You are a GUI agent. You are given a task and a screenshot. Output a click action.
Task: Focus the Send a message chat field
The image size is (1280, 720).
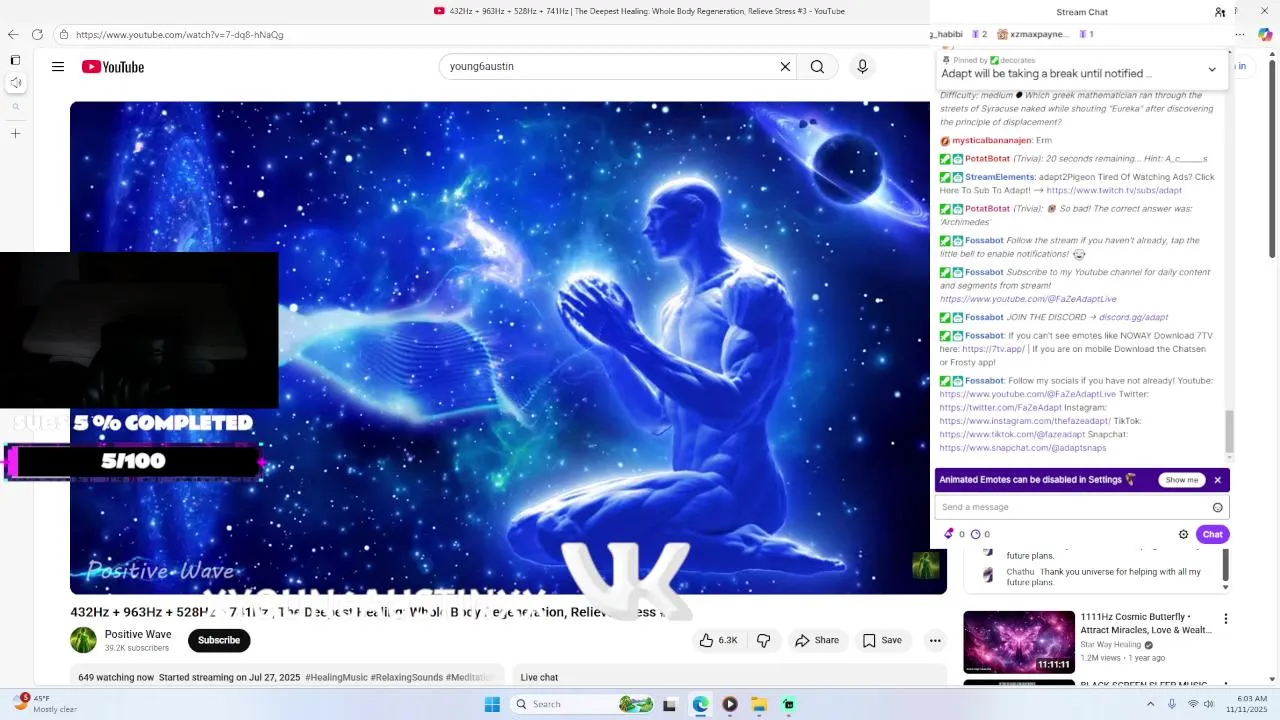click(x=1081, y=507)
